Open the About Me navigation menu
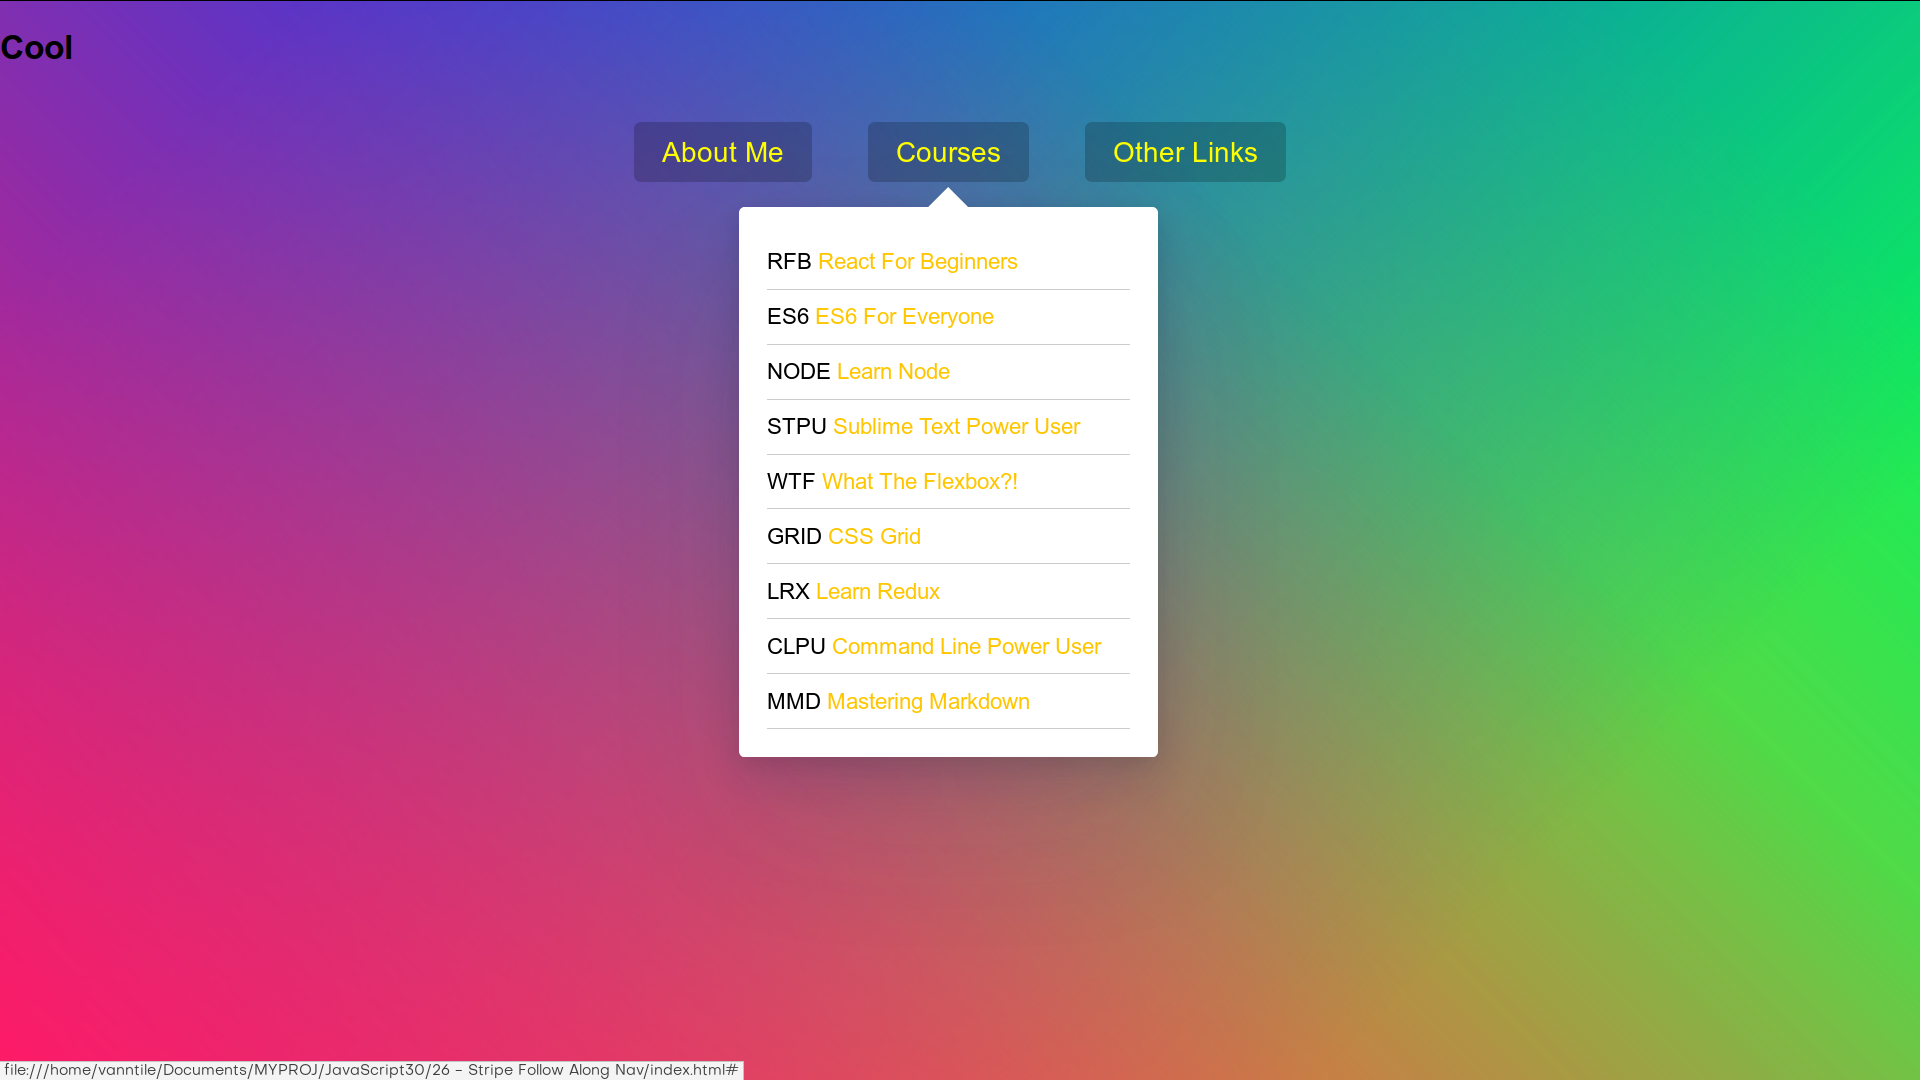This screenshot has height=1080, width=1920. click(x=722, y=152)
